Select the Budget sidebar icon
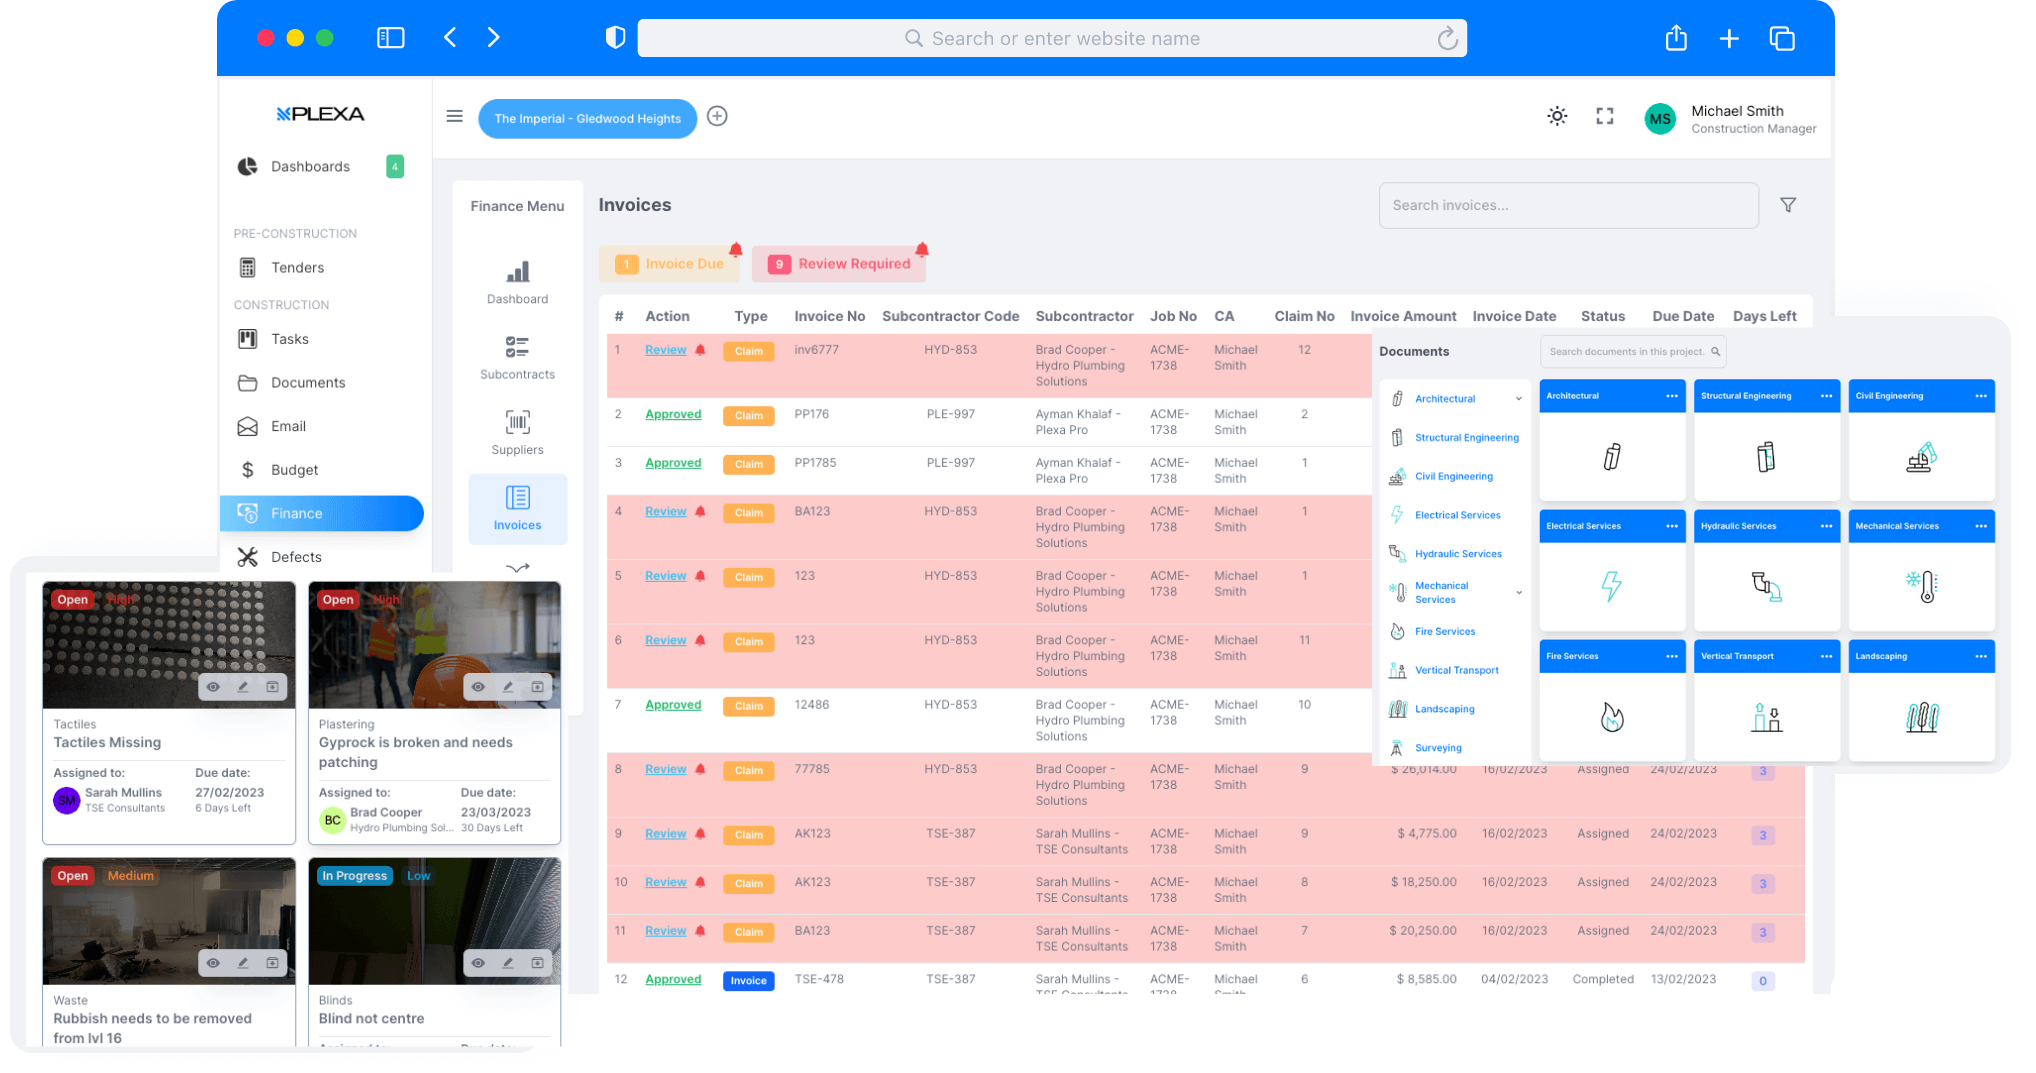 click(x=248, y=469)
